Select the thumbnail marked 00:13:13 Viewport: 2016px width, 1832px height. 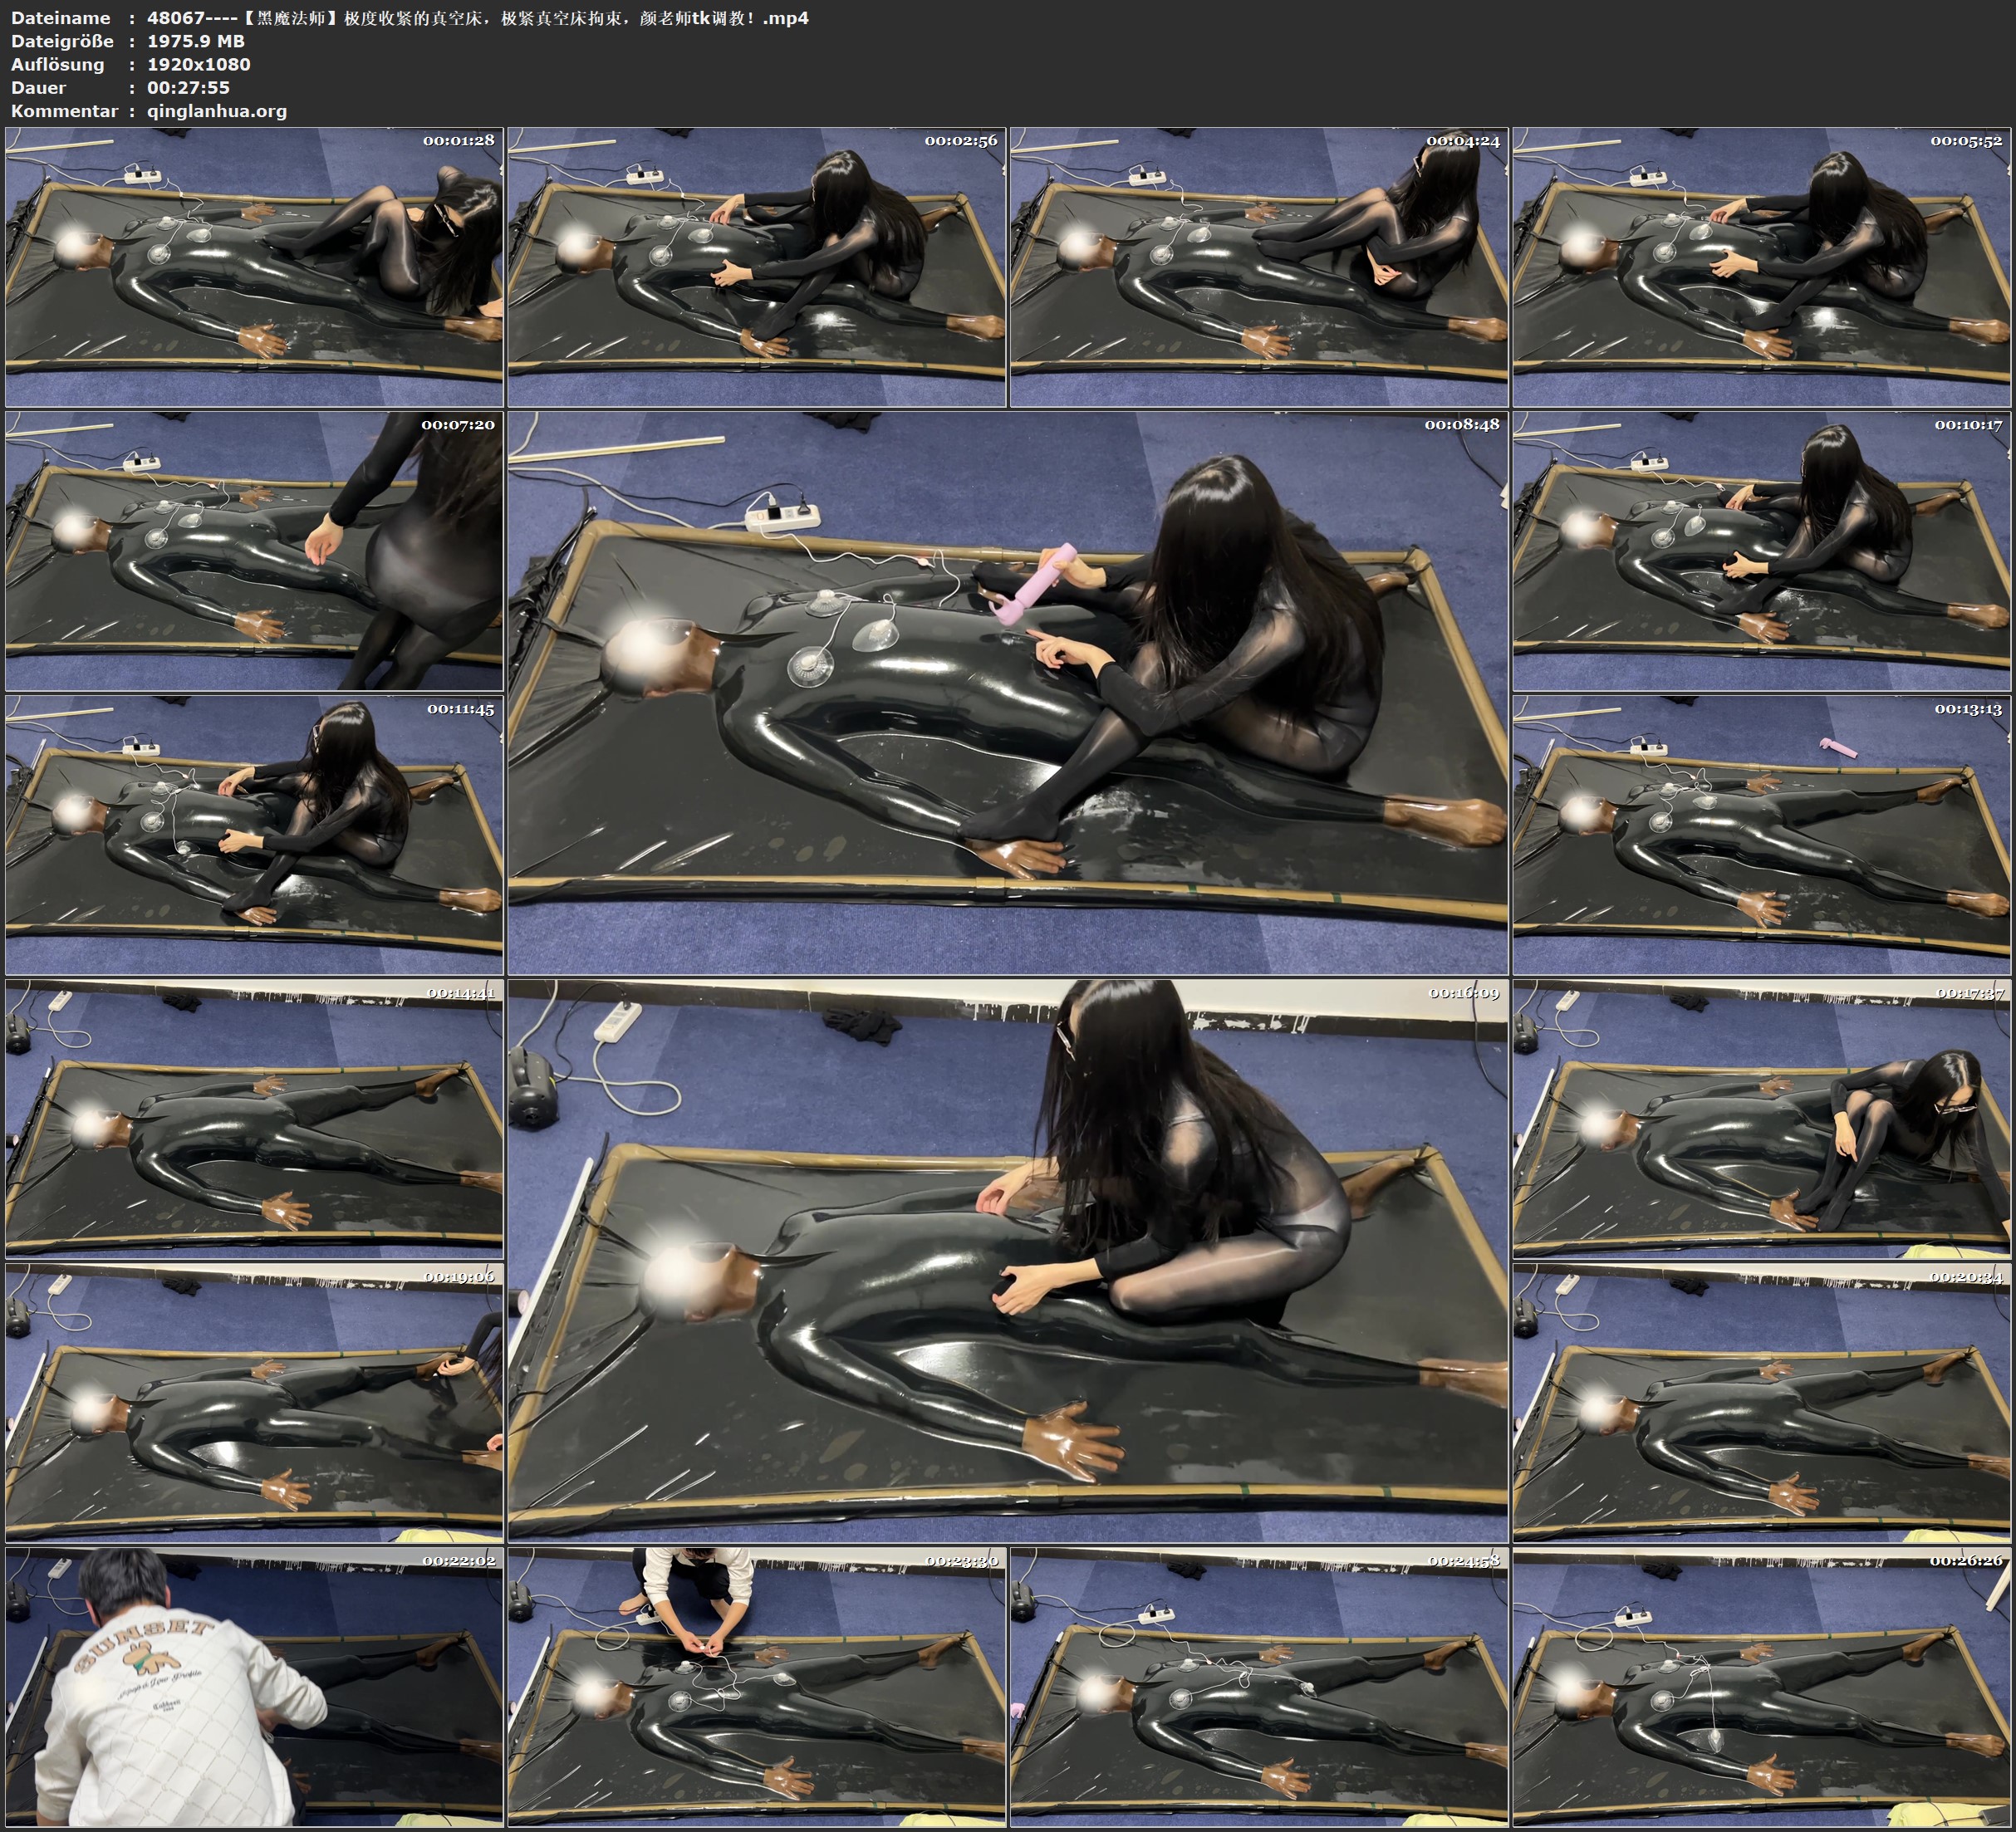(x=1761, y=834)
